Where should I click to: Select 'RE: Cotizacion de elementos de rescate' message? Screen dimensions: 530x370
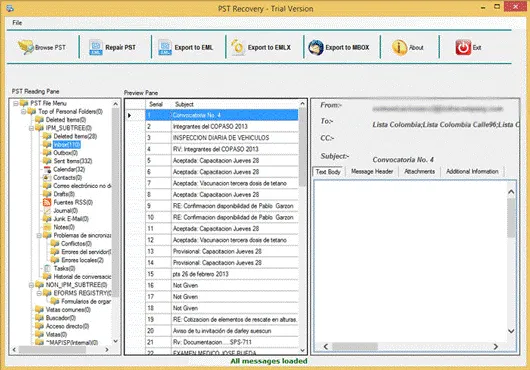(222, 319)
